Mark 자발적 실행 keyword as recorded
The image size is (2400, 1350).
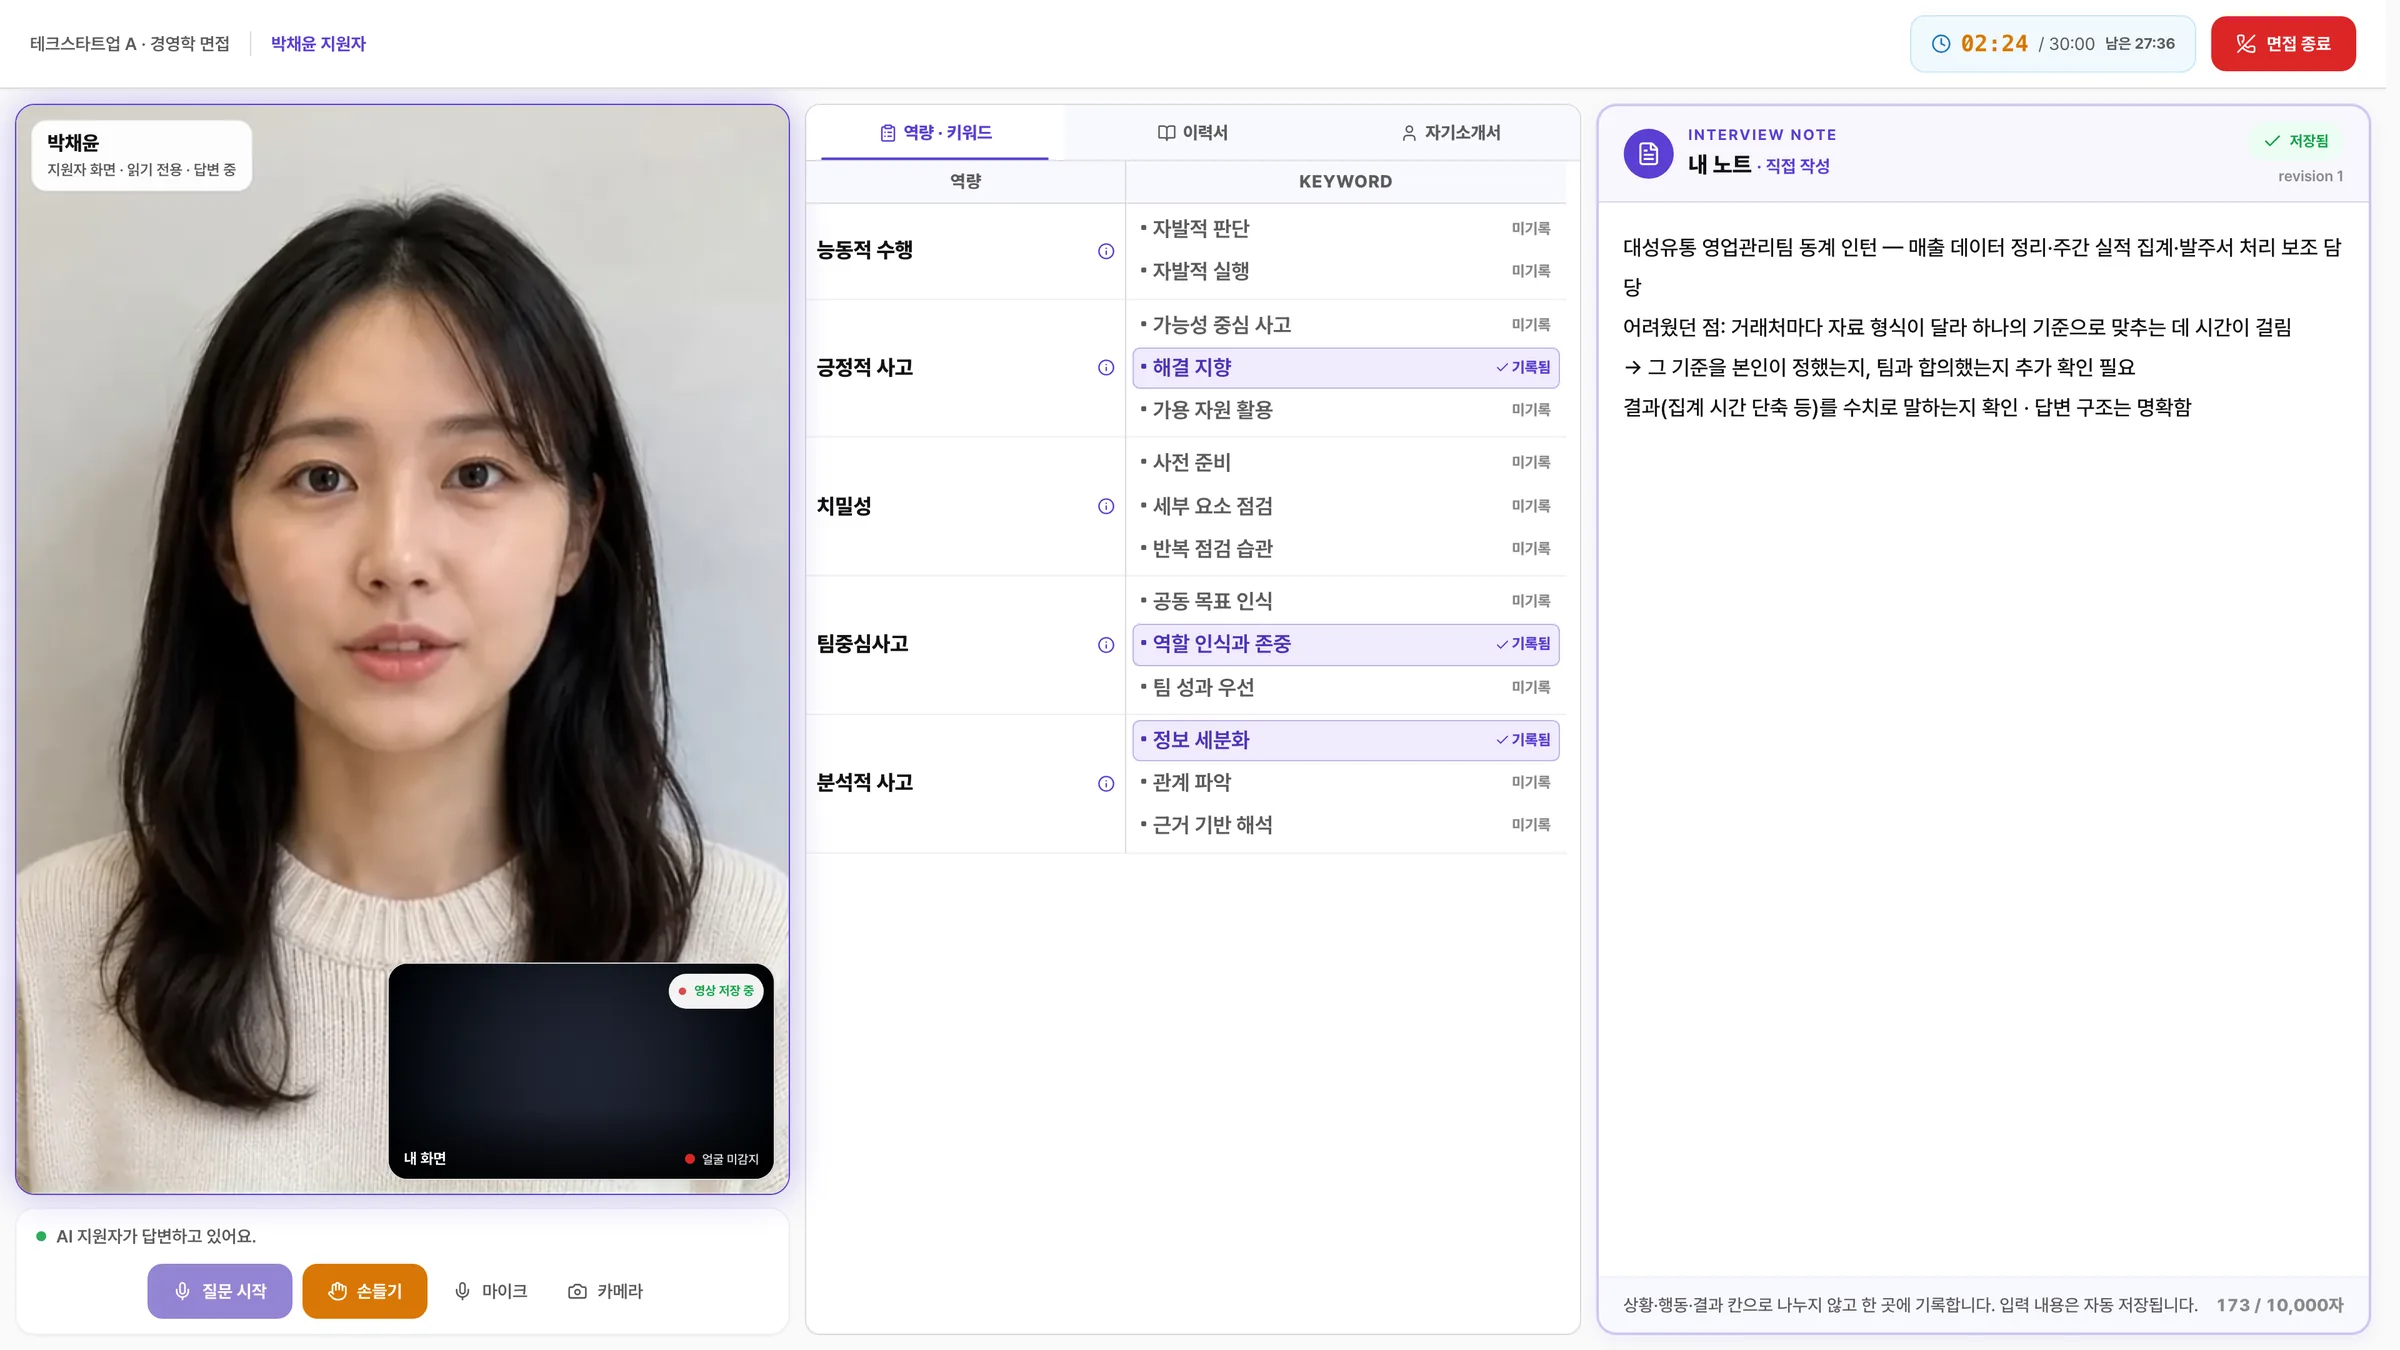(x=1345, y=271)
